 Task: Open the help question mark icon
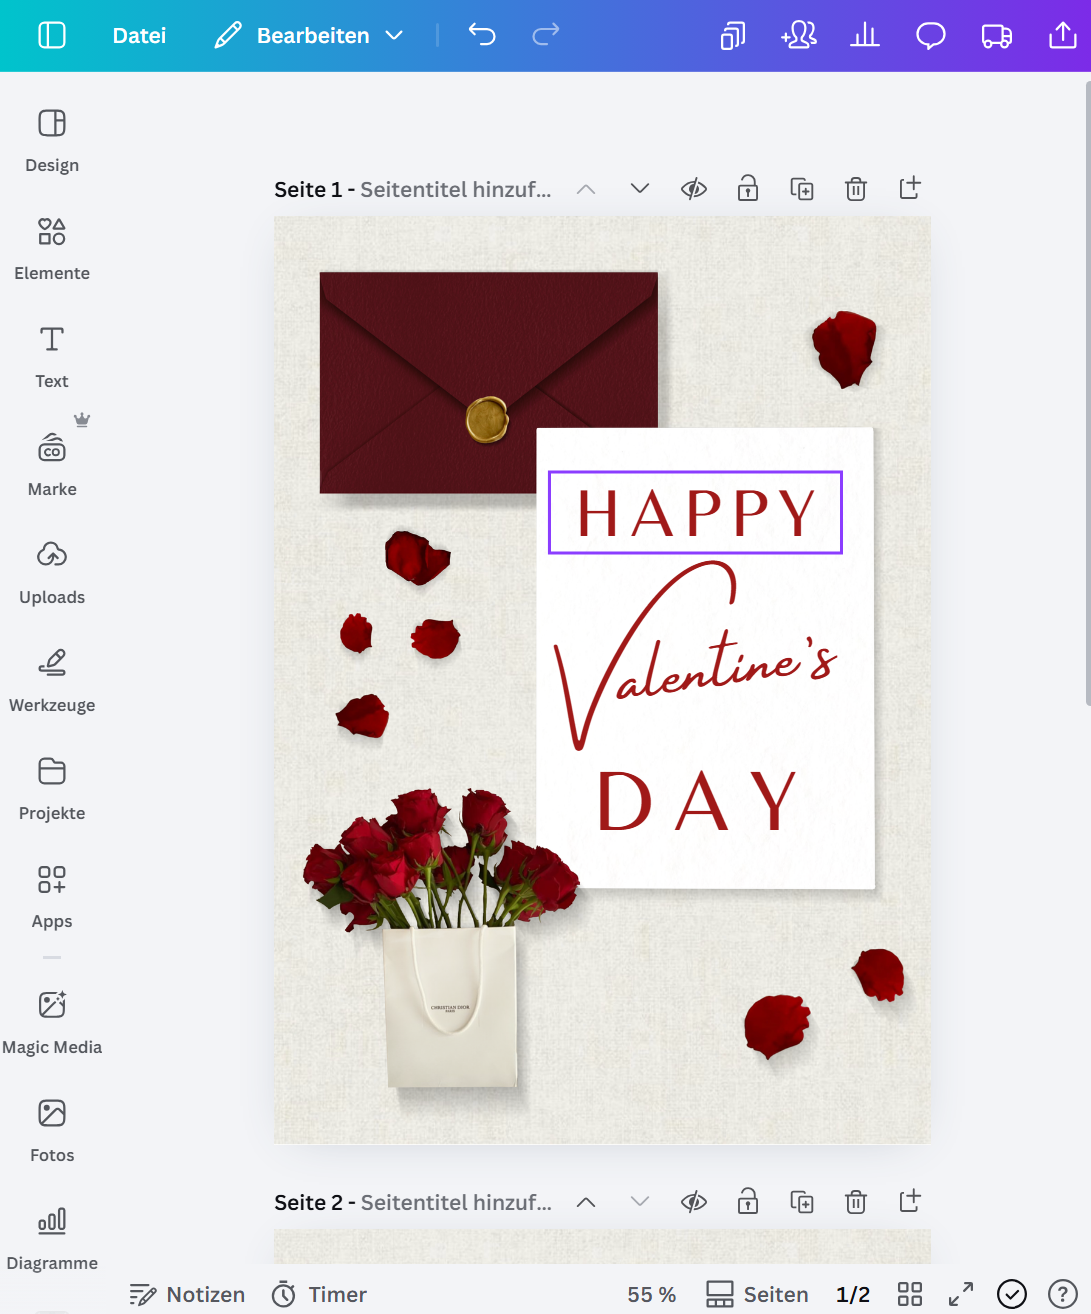pyautogui.click(x=1063, y=1294)
